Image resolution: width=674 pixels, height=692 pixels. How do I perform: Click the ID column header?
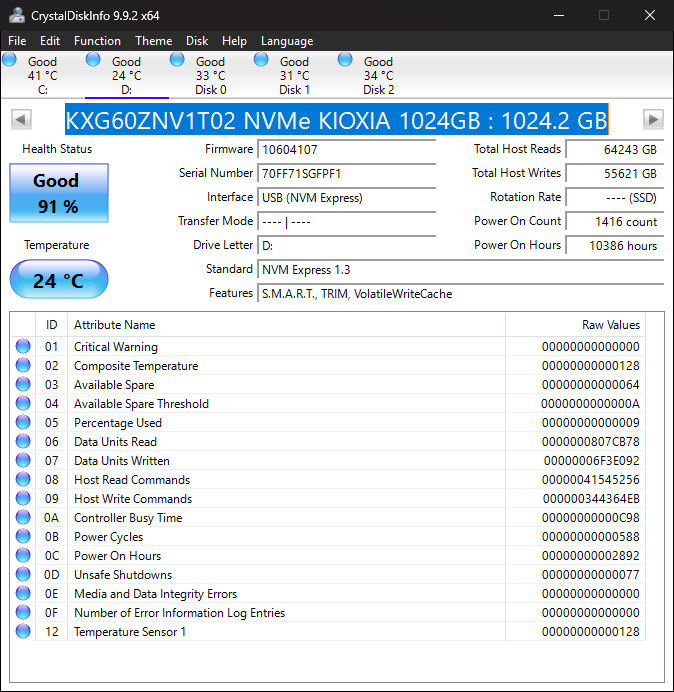[51, 325]
